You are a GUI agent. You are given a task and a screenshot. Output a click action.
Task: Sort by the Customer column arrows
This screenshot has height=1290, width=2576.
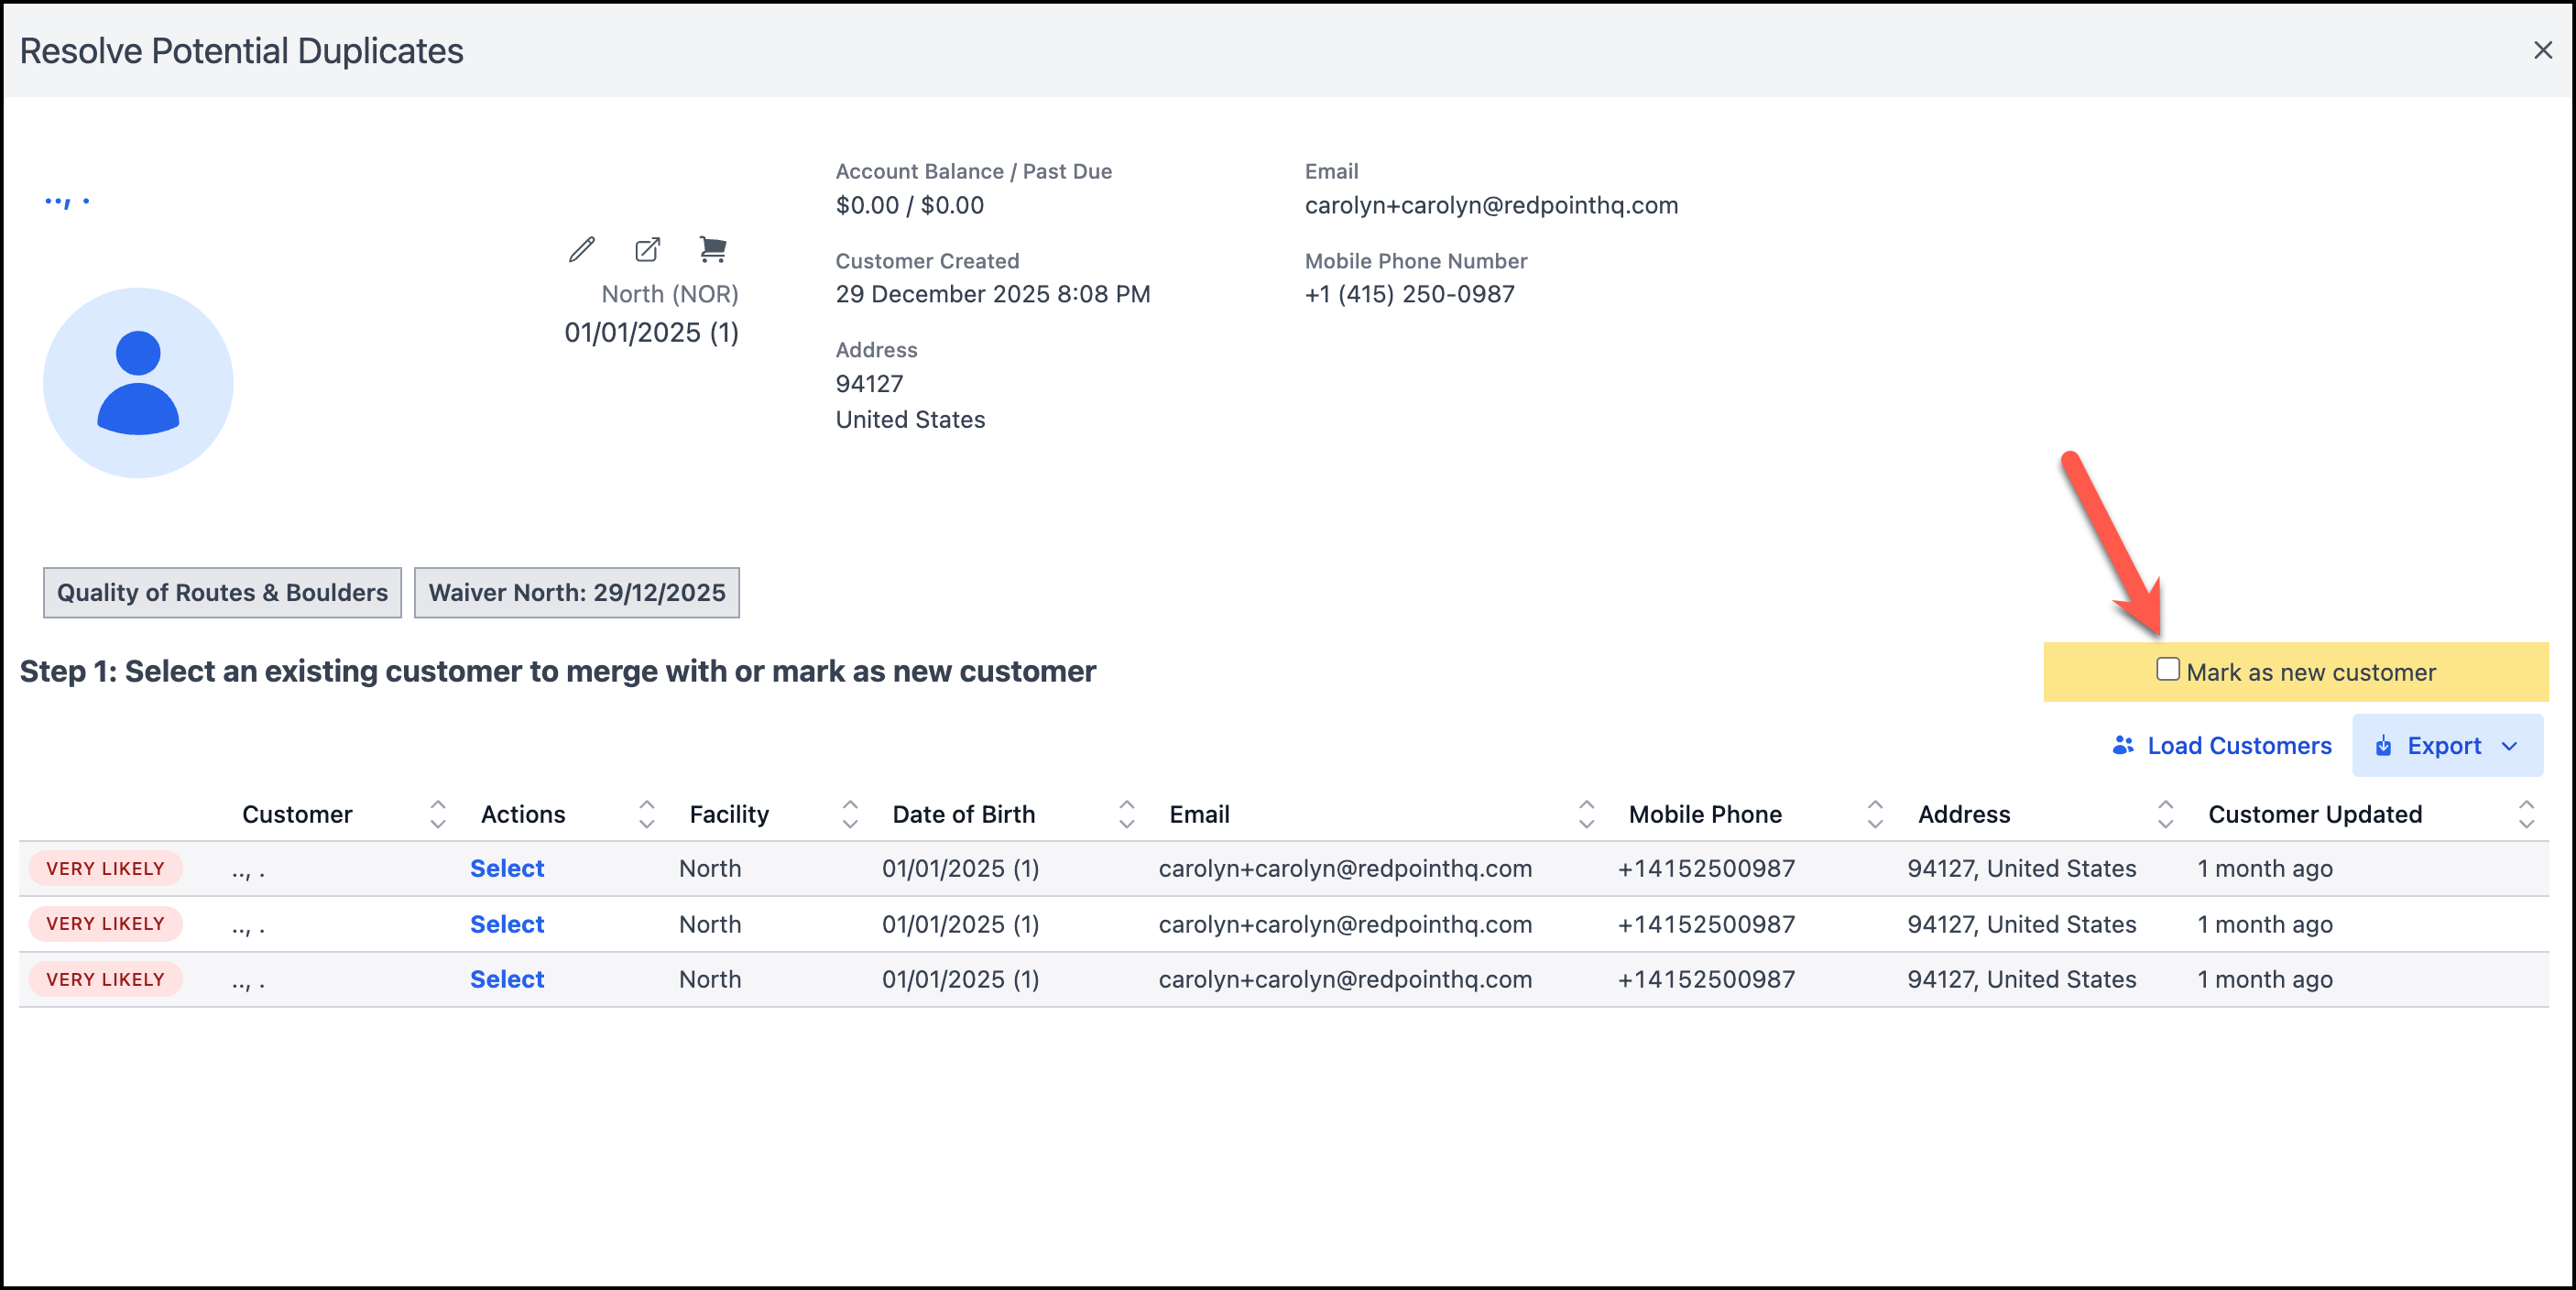coord(437,814)
